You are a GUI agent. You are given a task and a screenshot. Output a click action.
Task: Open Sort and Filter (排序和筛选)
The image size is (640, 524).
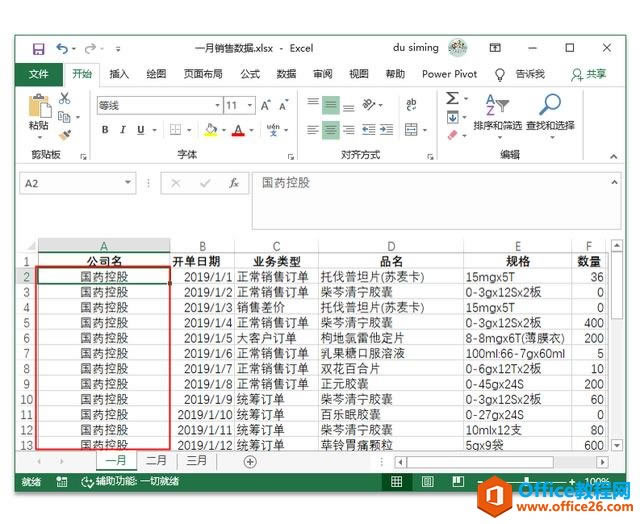click(x=498, y=115)
